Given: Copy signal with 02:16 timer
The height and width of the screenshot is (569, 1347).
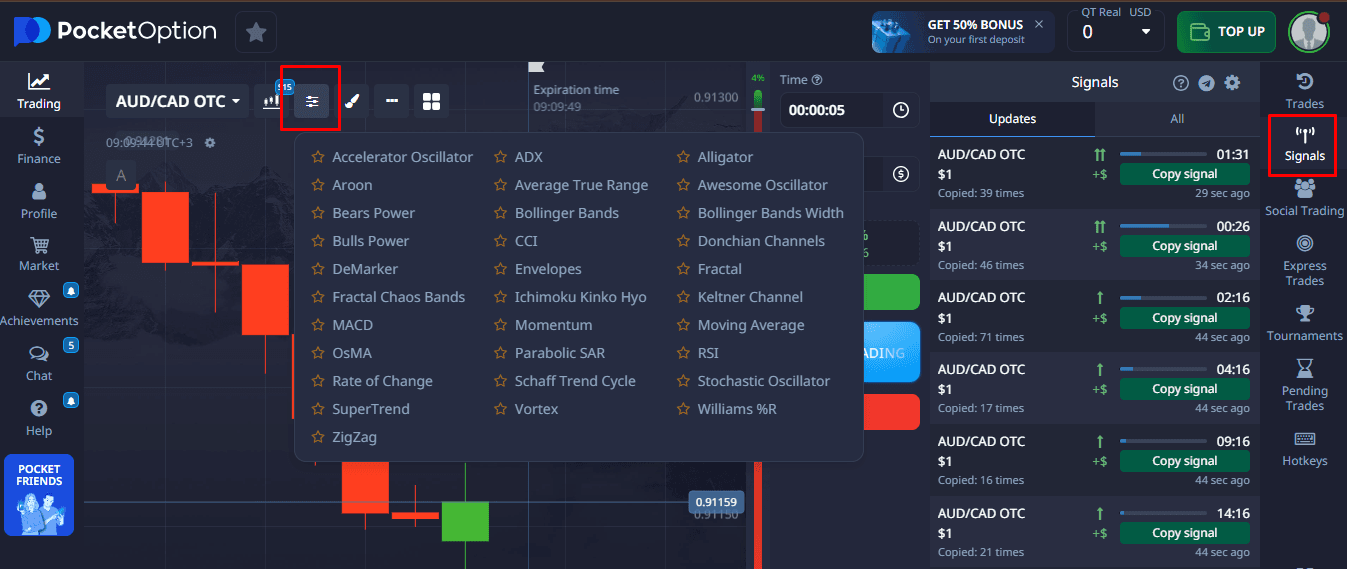Looking at the screenshot, I should point(1185,318).
